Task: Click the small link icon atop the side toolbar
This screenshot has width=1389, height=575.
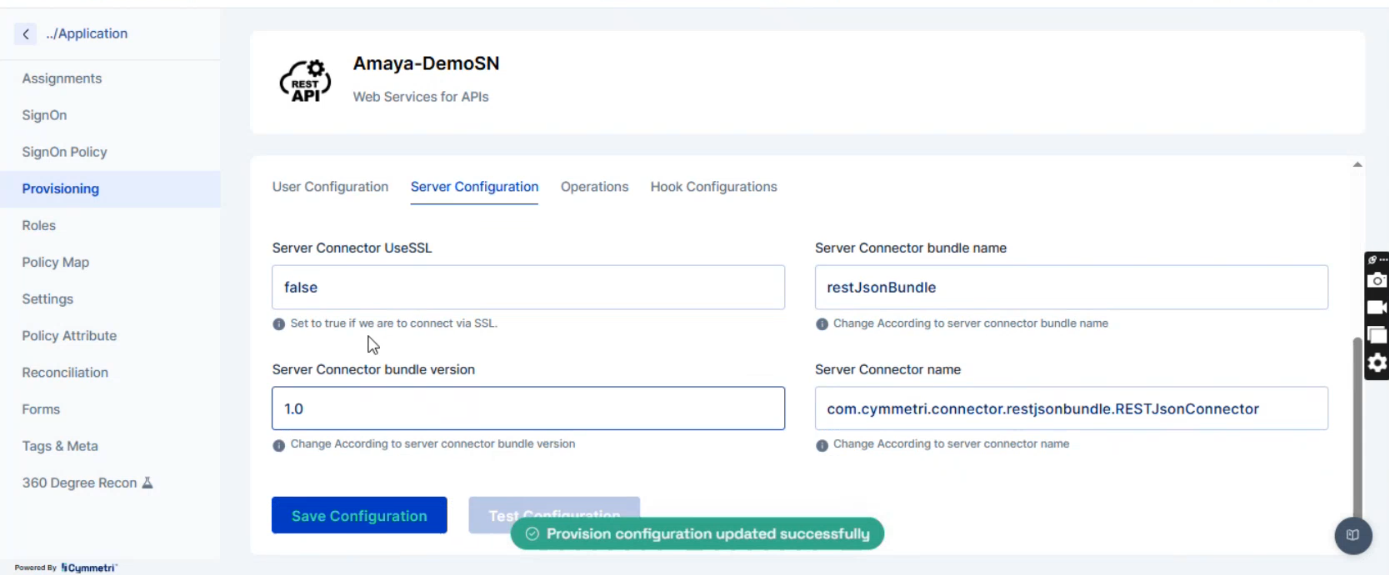Action: point(1372,260)
